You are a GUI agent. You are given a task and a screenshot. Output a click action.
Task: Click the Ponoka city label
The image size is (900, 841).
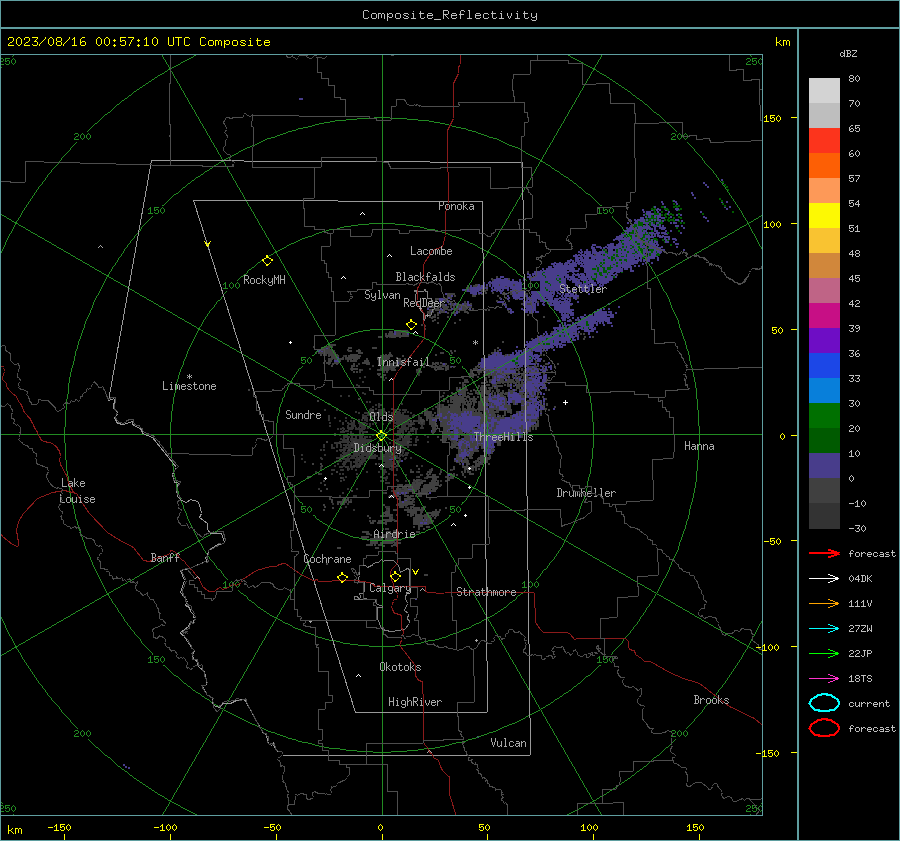456,207
